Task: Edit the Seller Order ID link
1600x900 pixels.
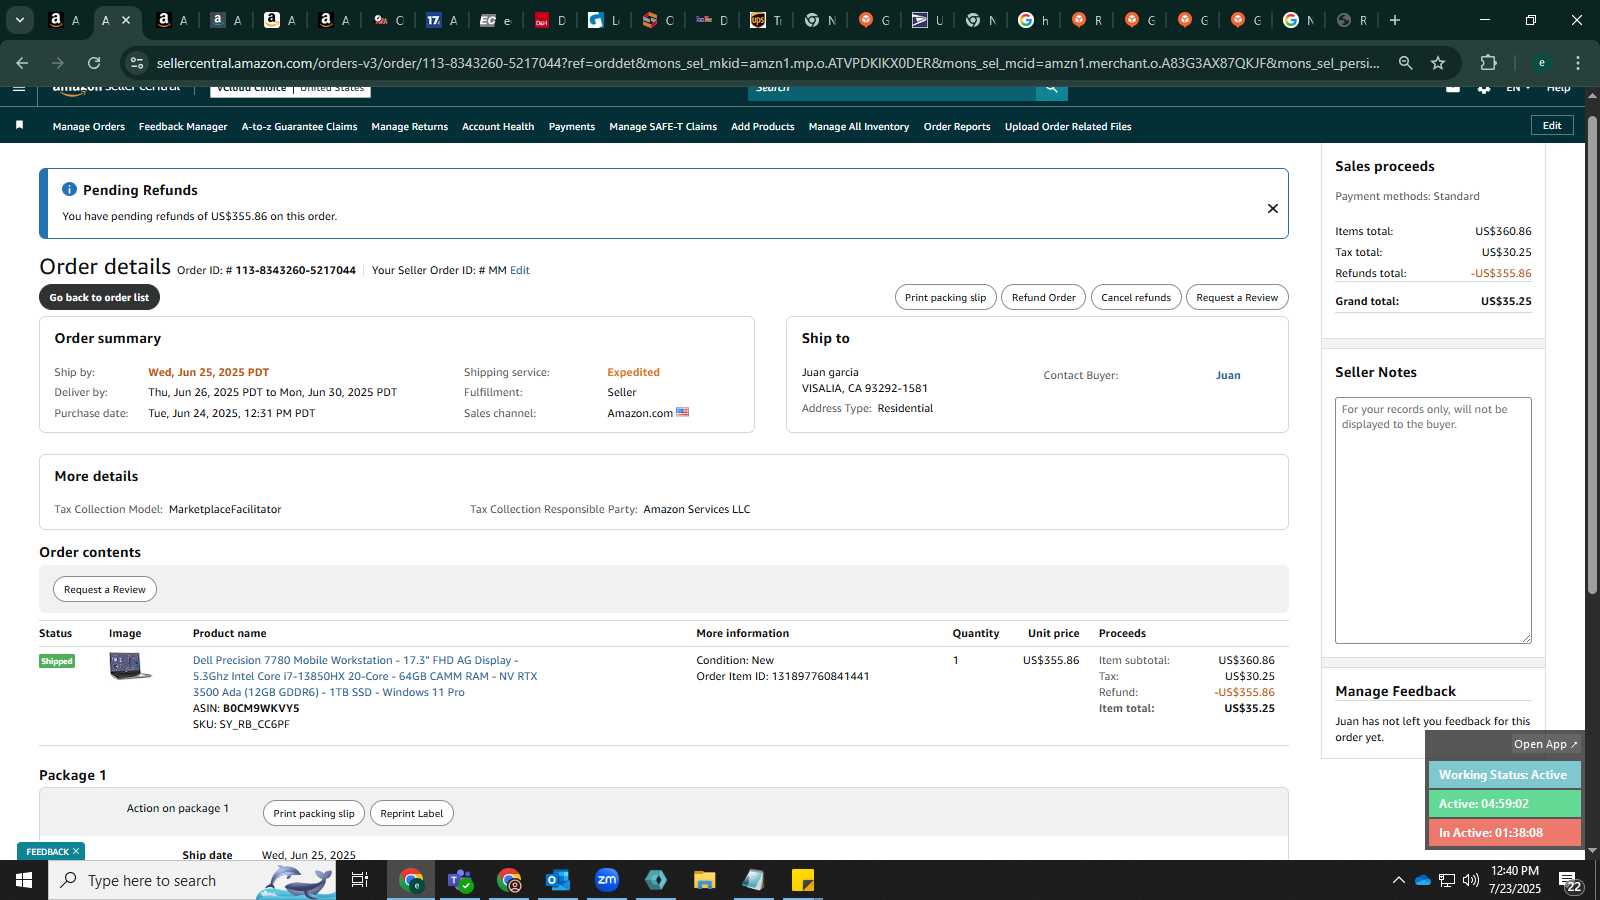Action: (520, 270)
